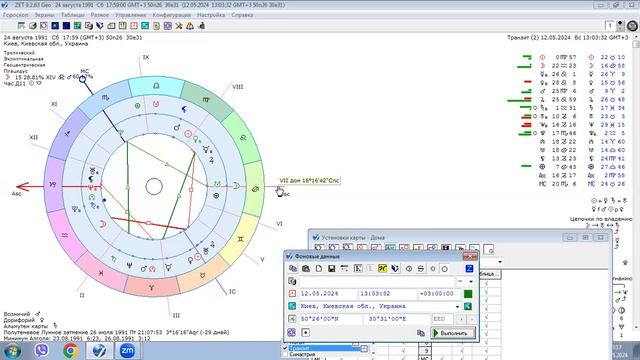
Task: Click the yellow columns toolbar icon
Action: [x=122, y=26]
